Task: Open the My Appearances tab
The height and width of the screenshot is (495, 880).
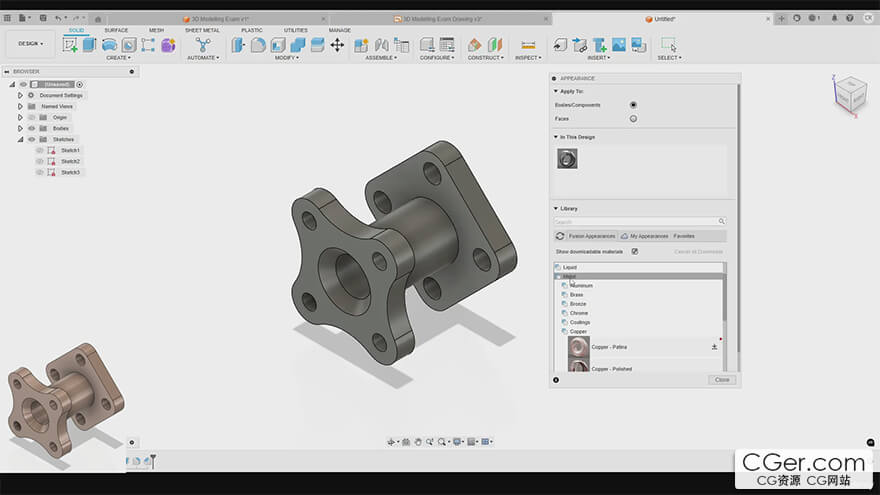Action: 645,236
